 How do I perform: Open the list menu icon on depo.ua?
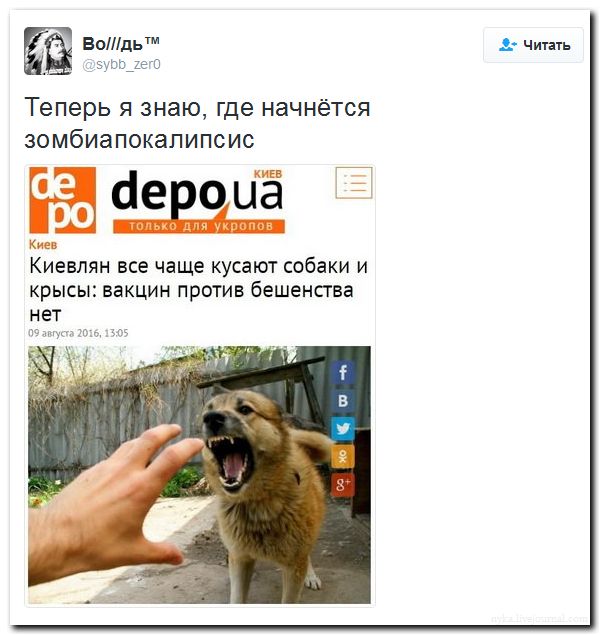354,183
